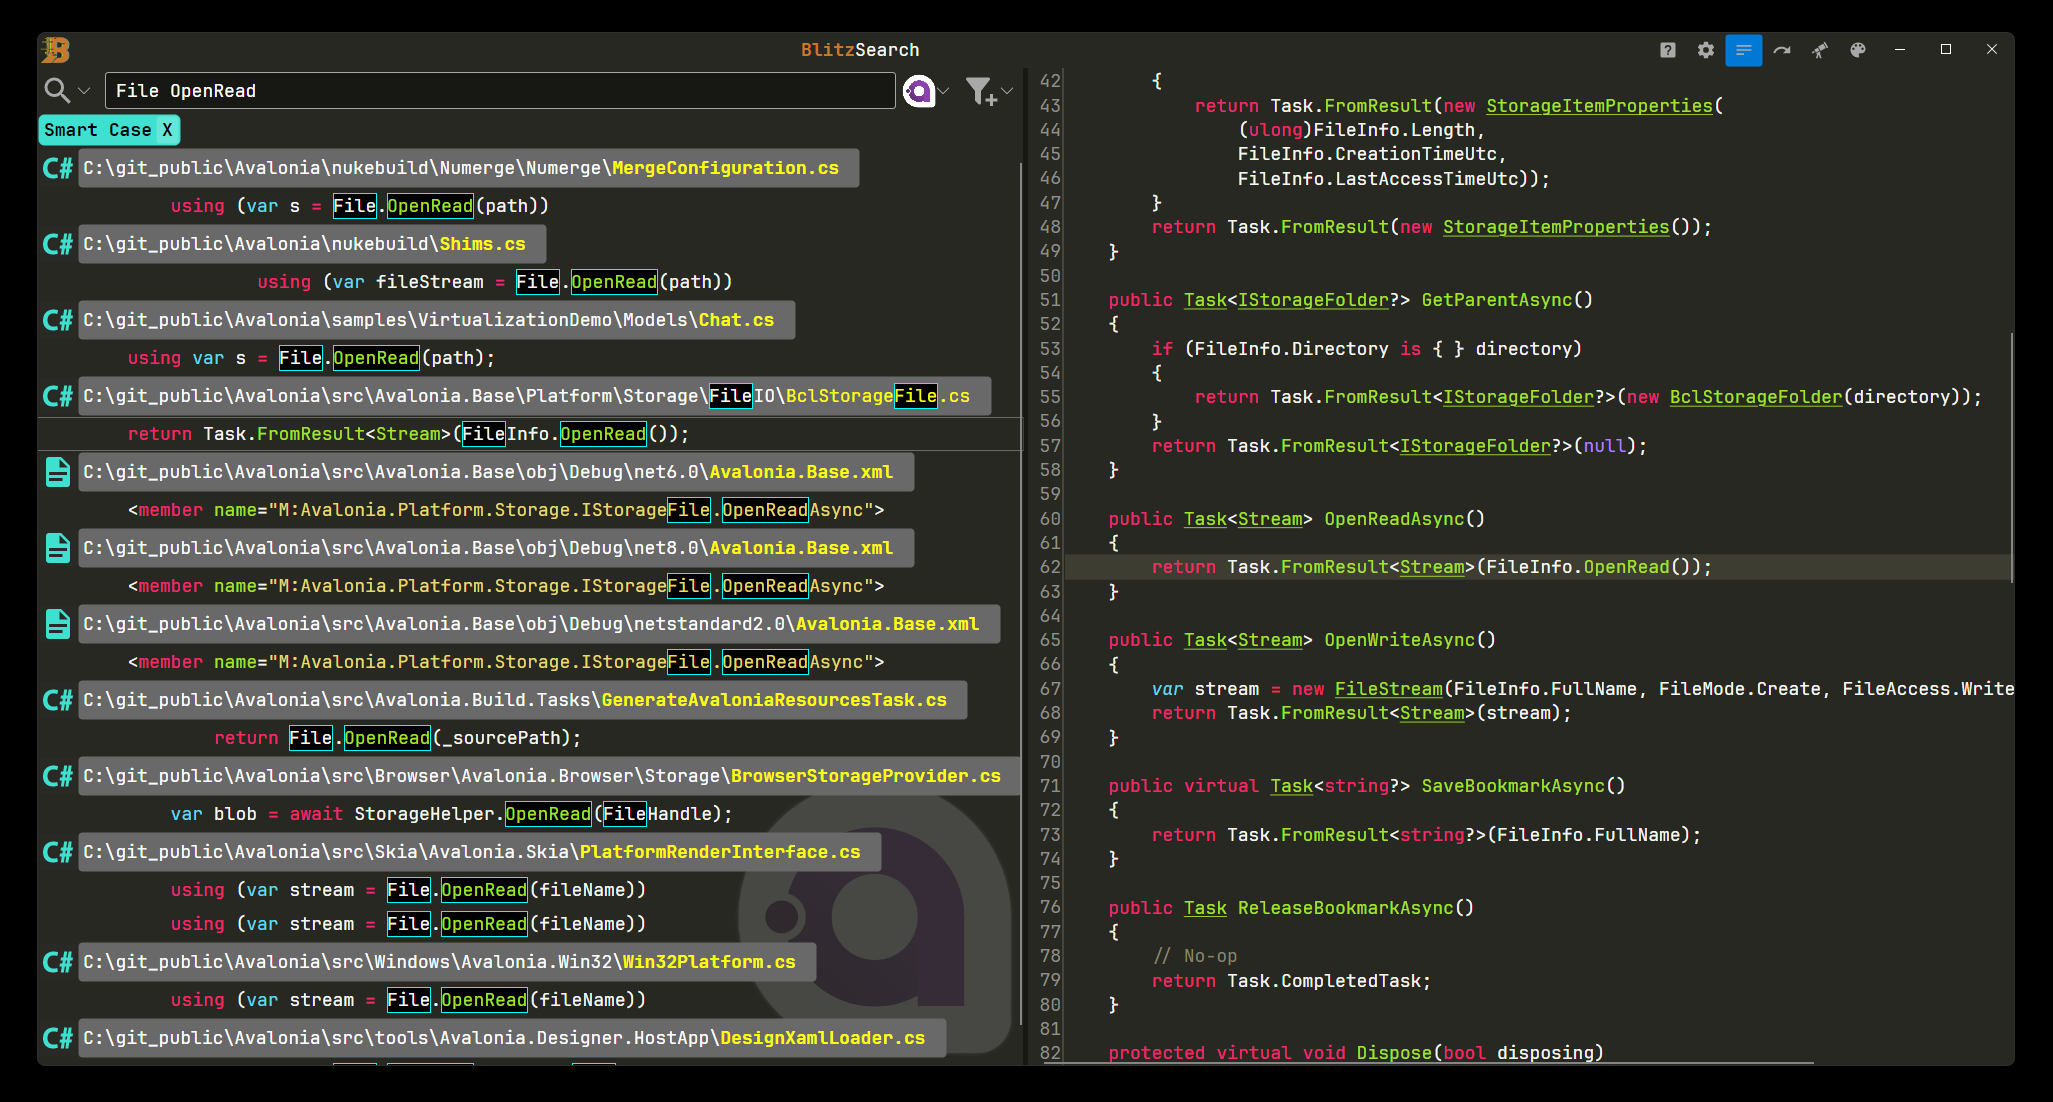Click document icon beside net6.0 Avalonia.Base.xml
This screenshot has height=1102, width=2053.
(58, 472)
